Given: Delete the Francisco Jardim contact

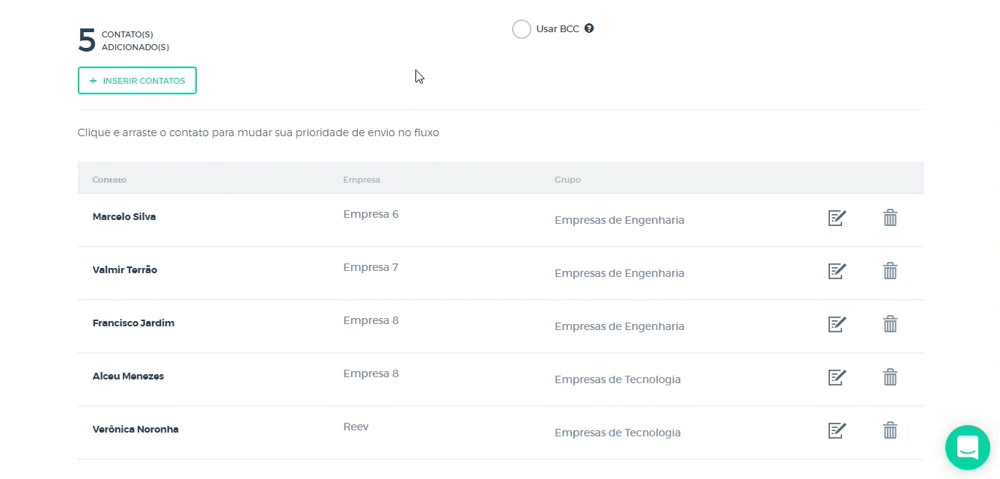Looking at the screenshot, I should coord(890,324).
